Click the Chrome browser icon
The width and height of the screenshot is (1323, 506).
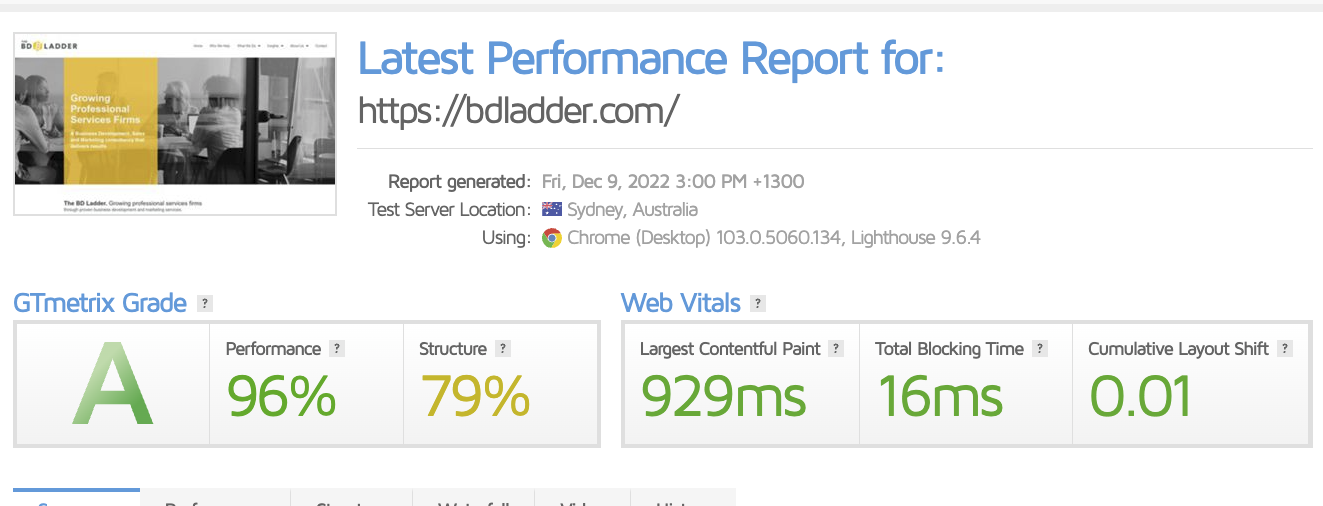[551, 238]
